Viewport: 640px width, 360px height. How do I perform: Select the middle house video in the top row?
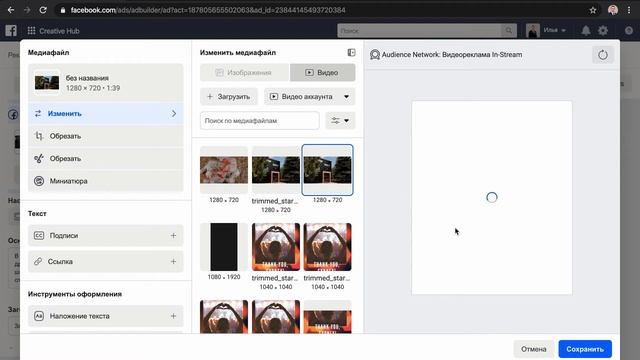[276, 170]
